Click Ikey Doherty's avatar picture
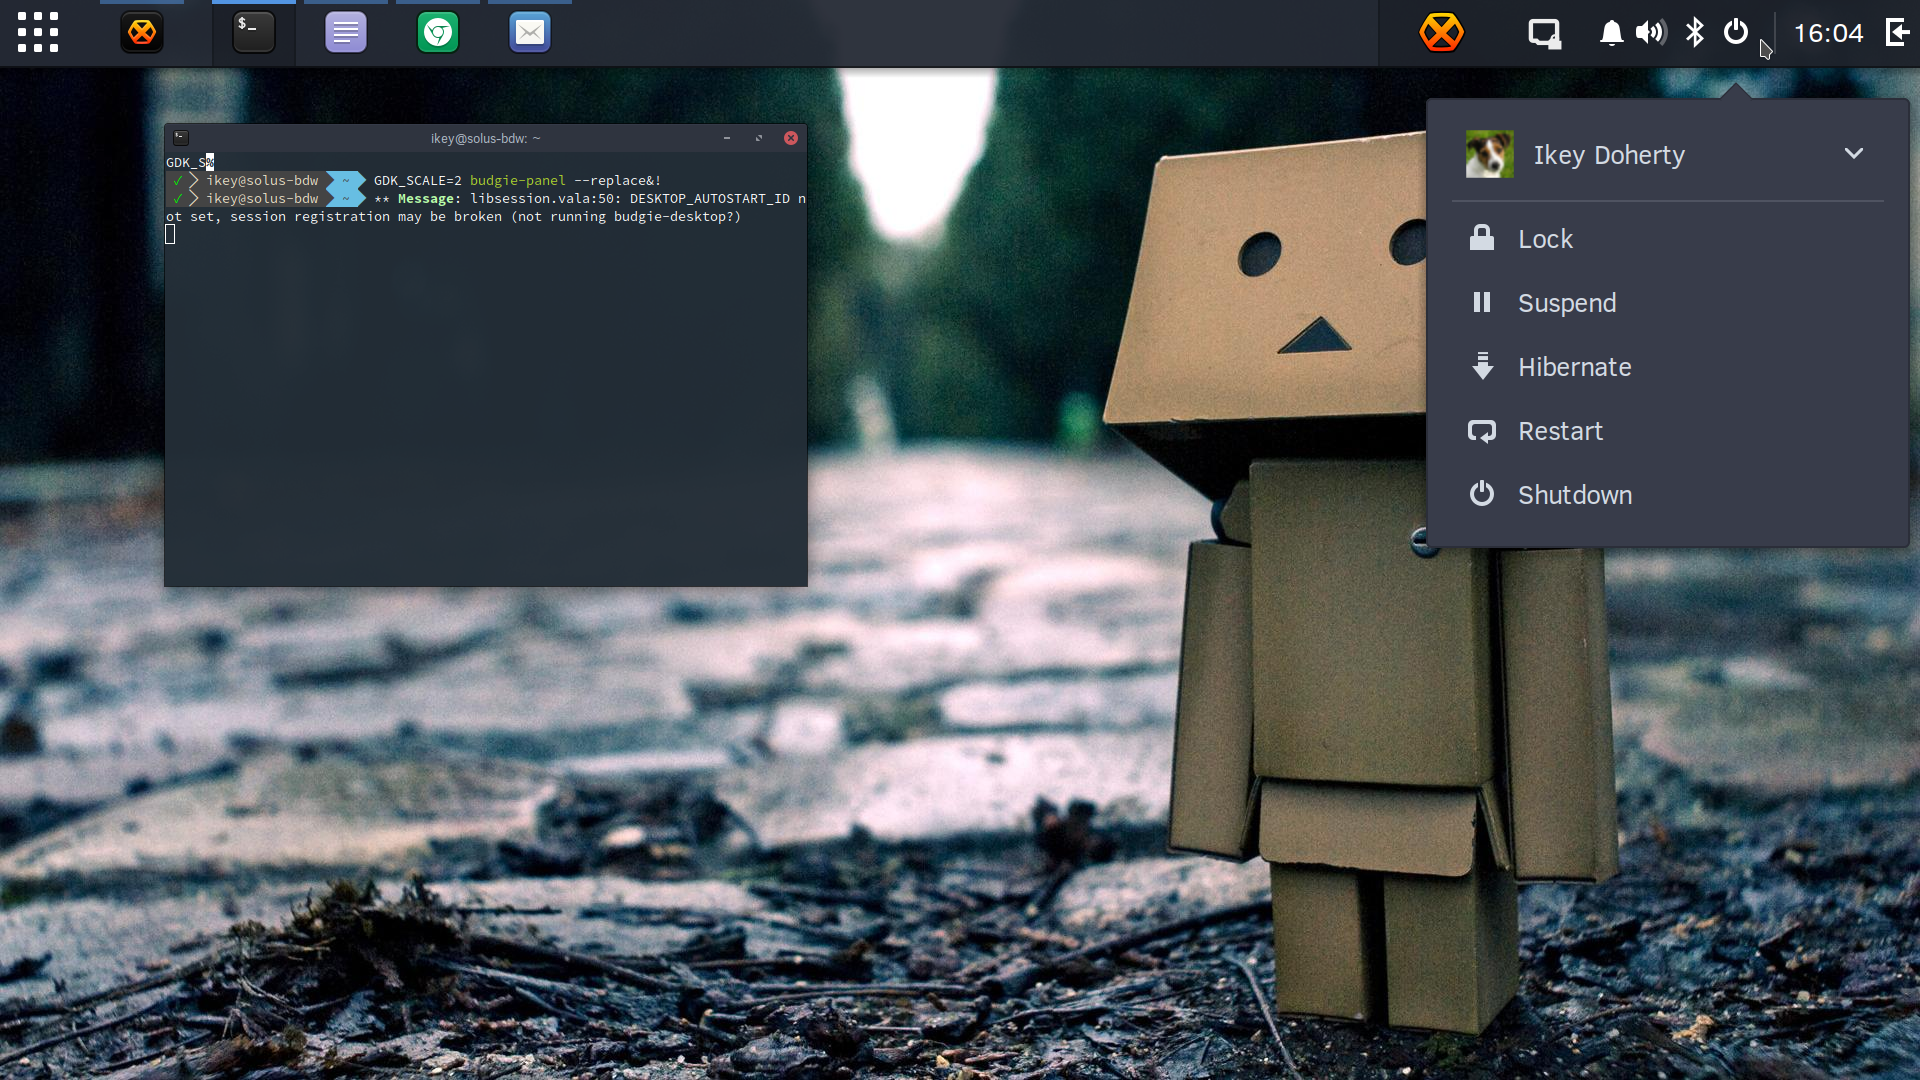This screenshot has height=1080, width=1920. pyautogui.click(x=1489, y=154)
